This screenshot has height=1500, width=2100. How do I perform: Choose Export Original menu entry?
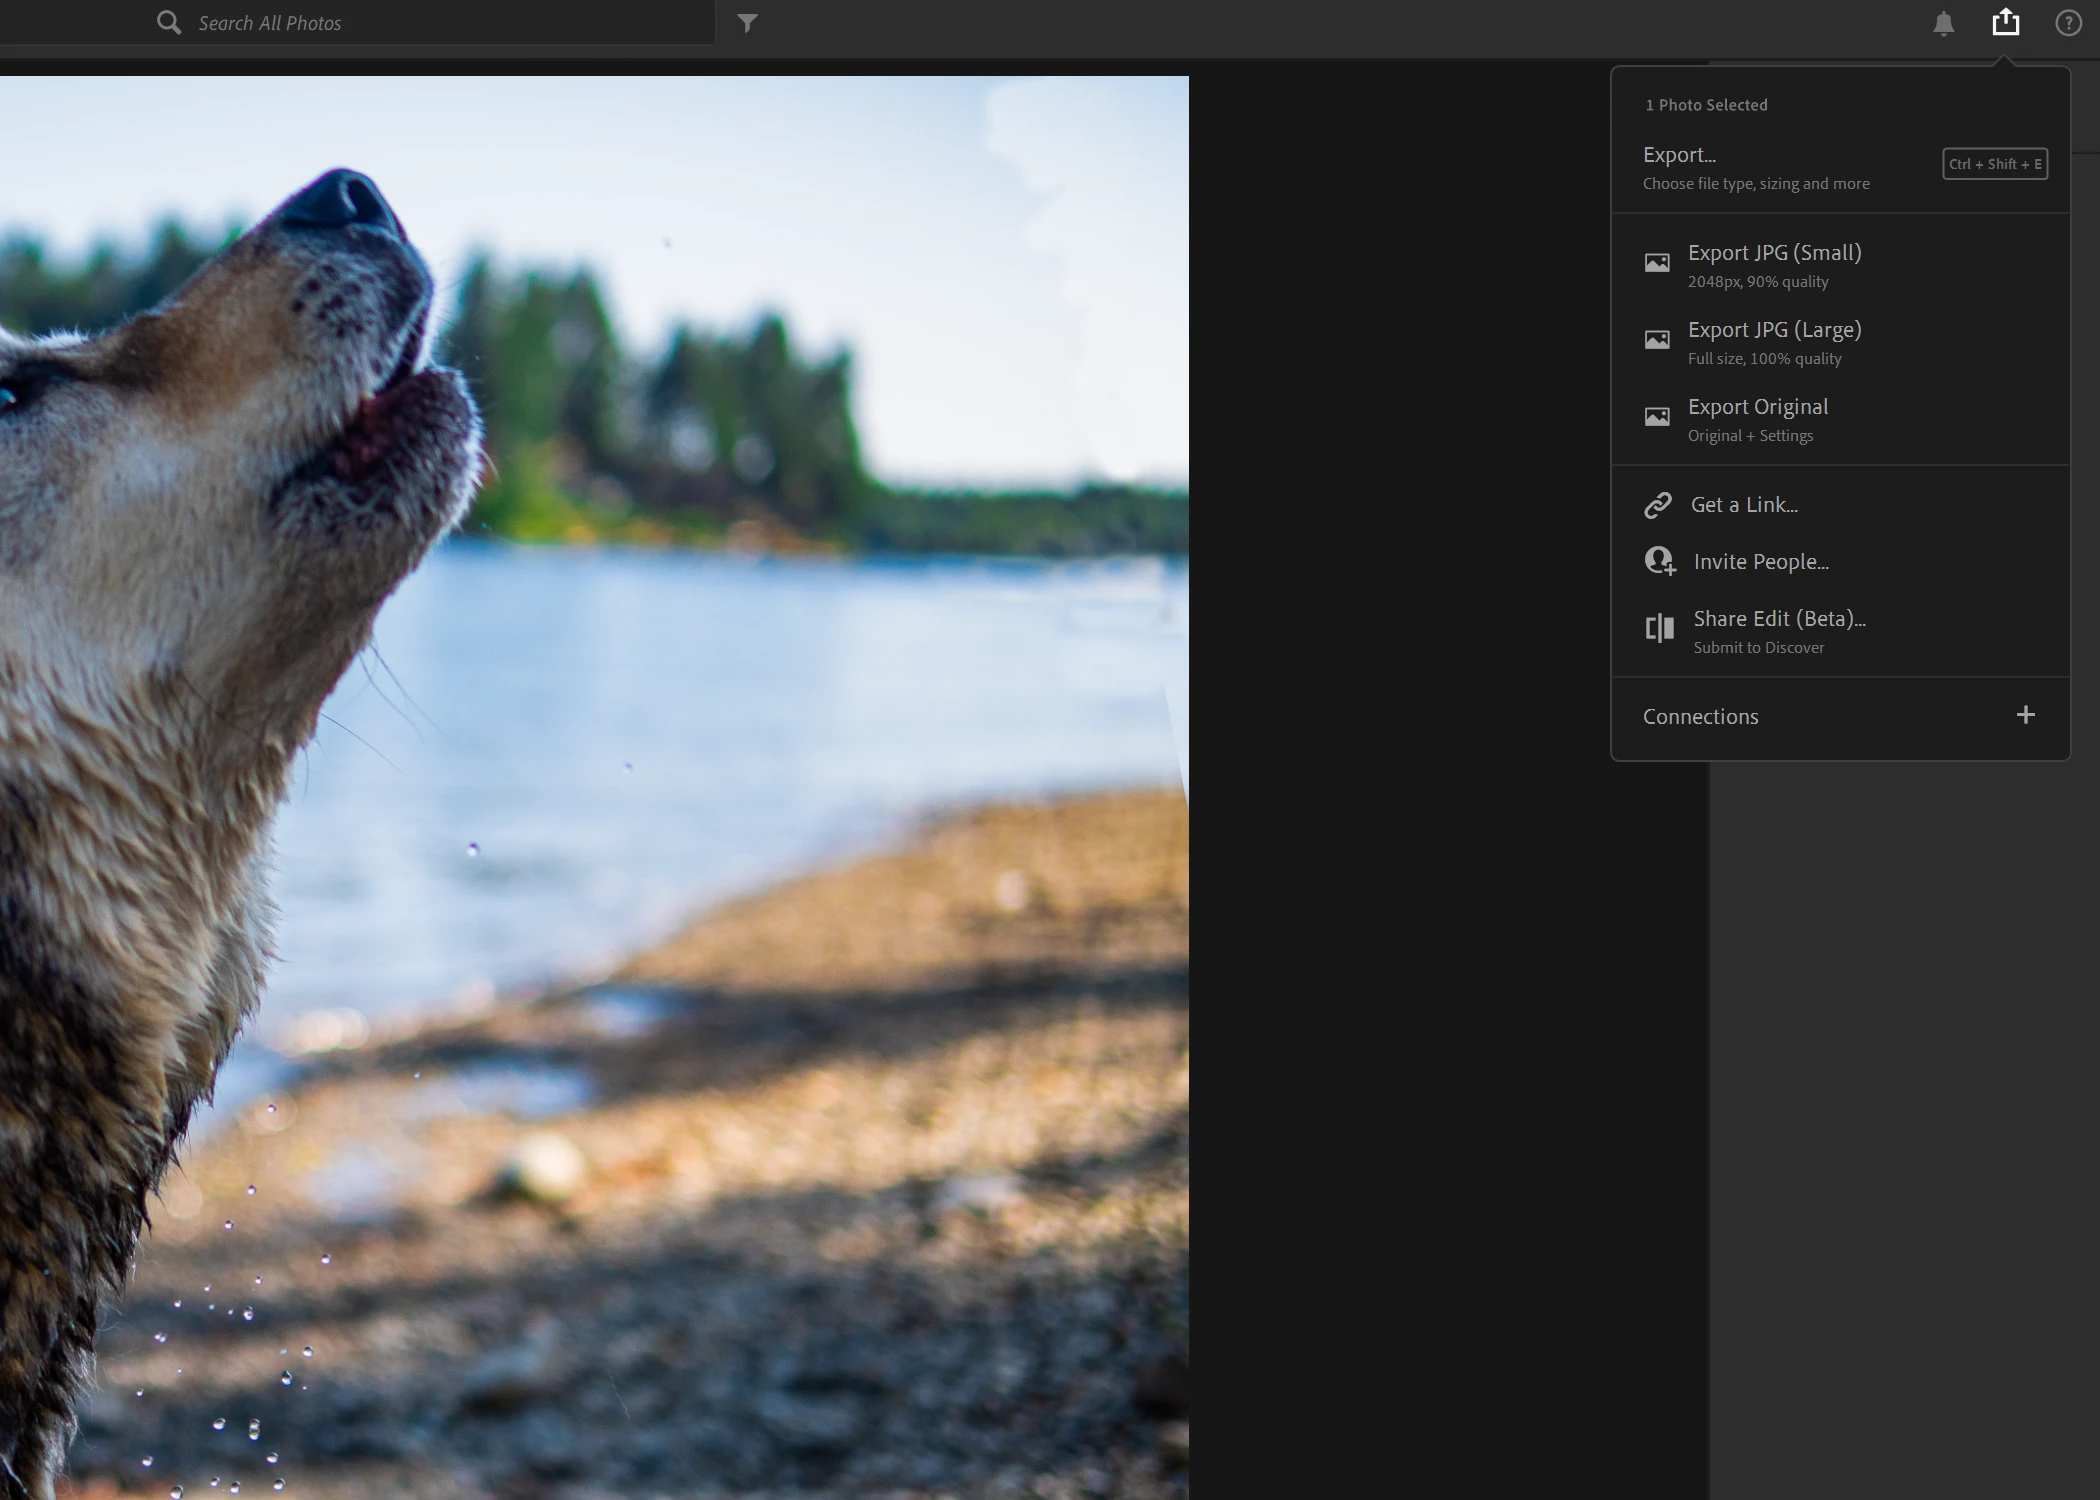tap(1757, 408)
